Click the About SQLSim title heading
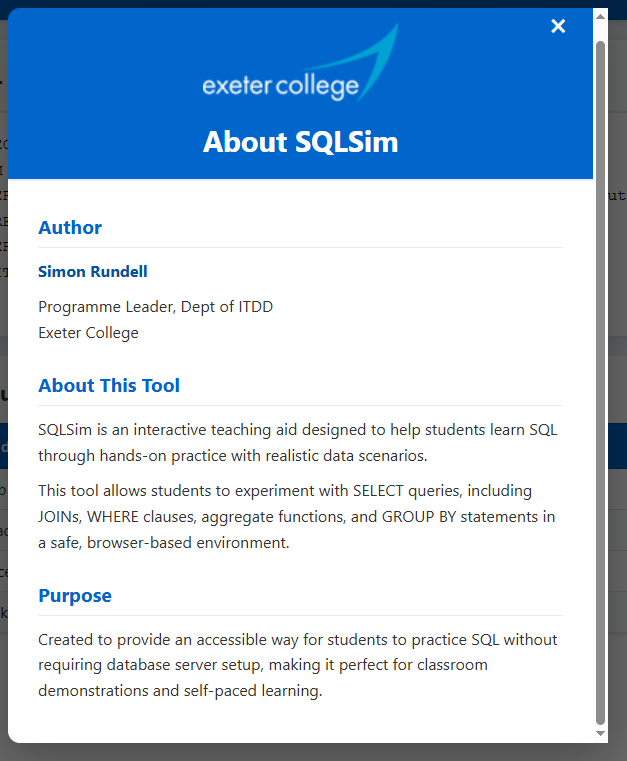627x761 pixels. click(300, 142)
